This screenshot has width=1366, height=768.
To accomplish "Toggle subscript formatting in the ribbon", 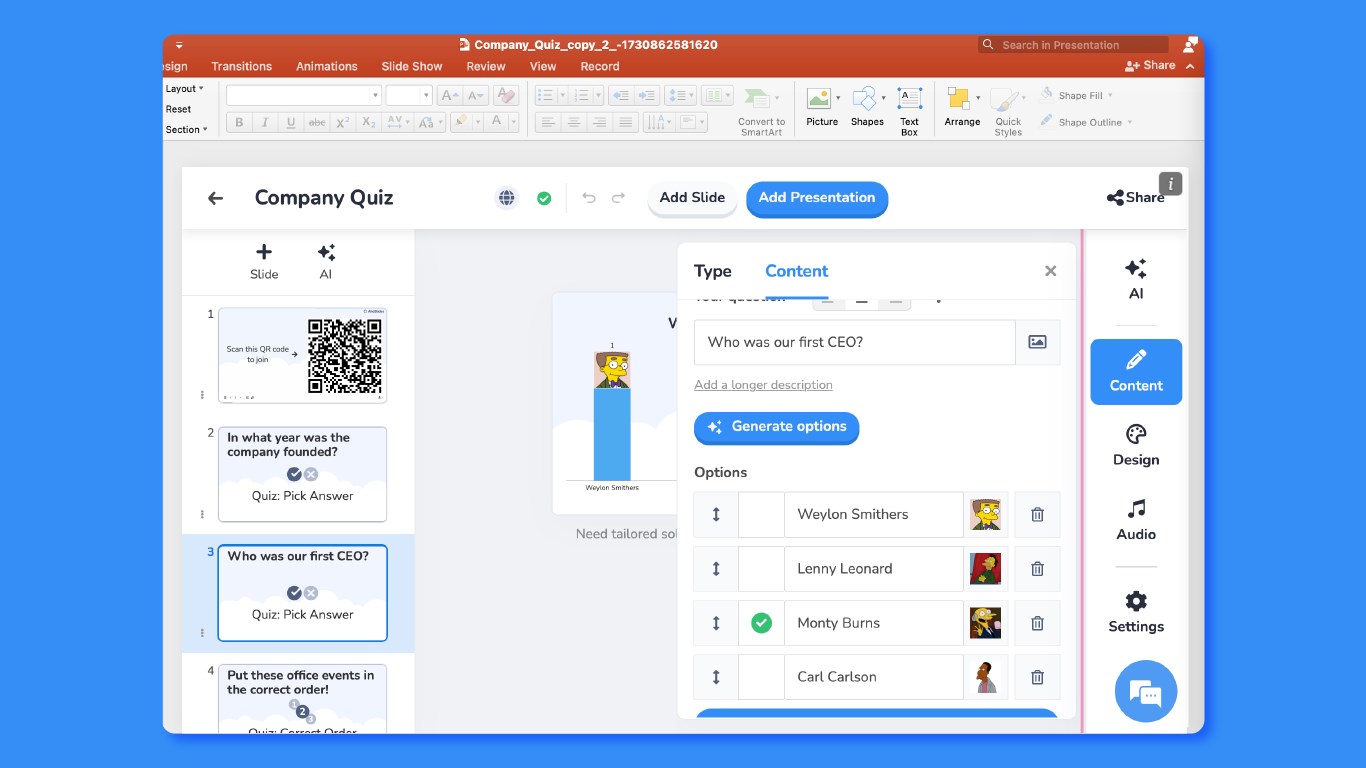I will 369,122.
